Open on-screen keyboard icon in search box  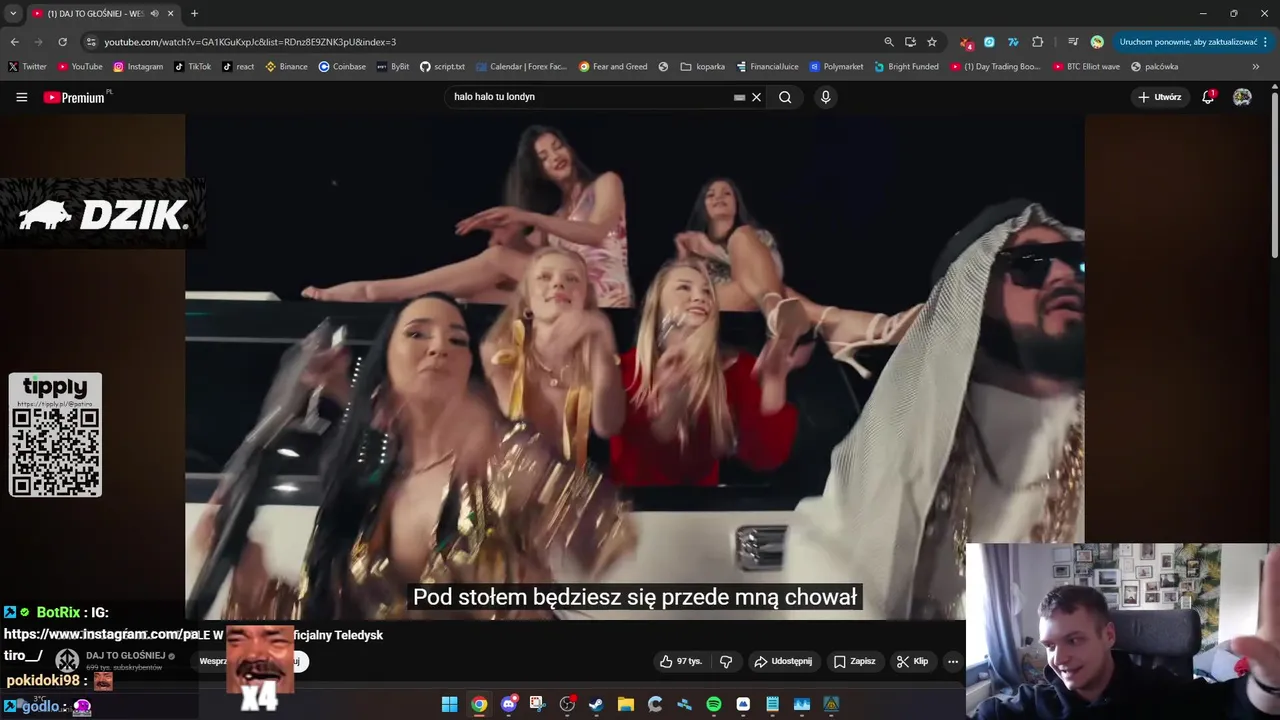[739, 97]
